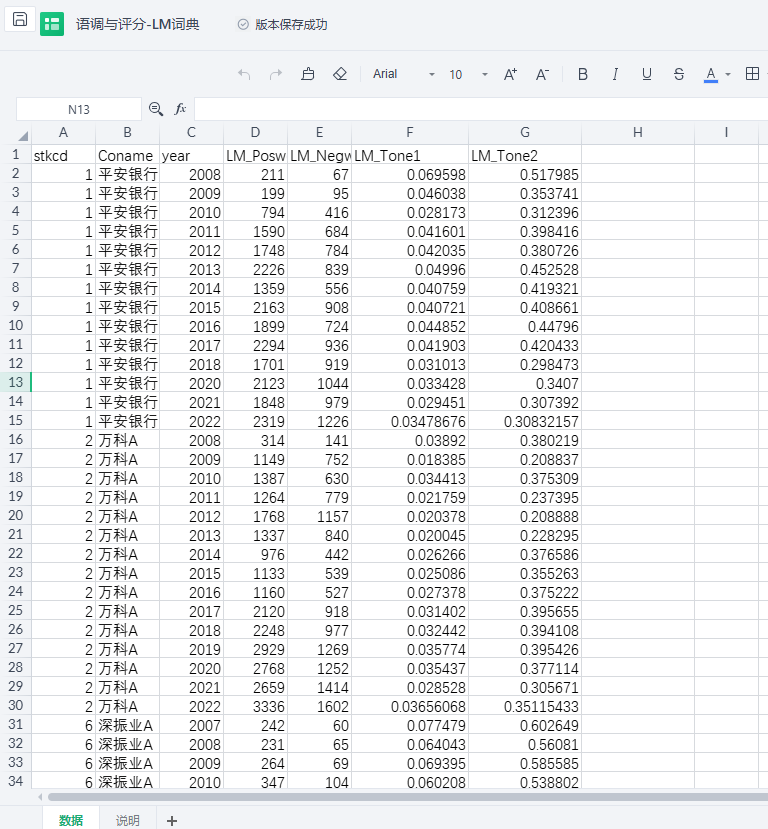Click the green spreadsheet app icon

click(52, 24)
